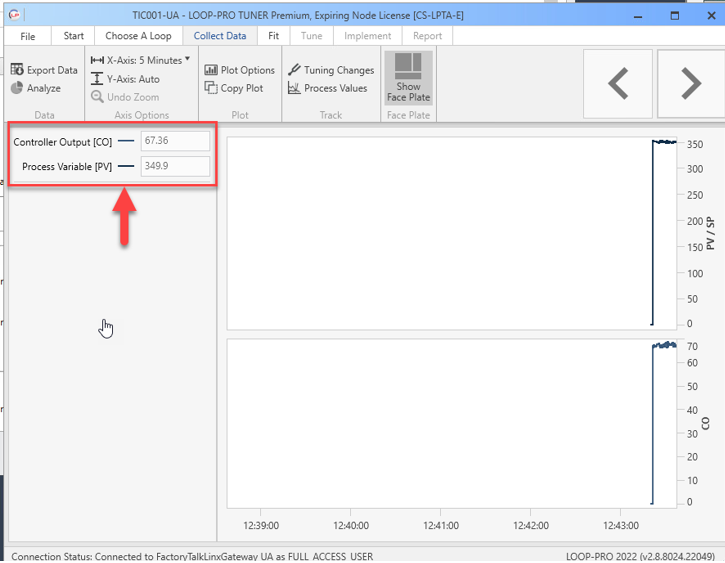Click the Process Variable line color swatch
Screen dimensions: 725x563
tap(126, 166)
